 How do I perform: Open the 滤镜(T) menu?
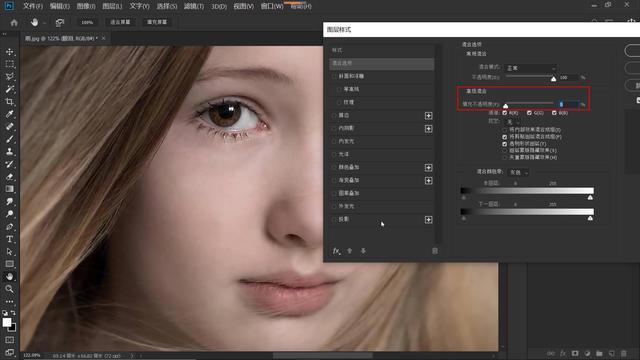[x=193, y=6]
